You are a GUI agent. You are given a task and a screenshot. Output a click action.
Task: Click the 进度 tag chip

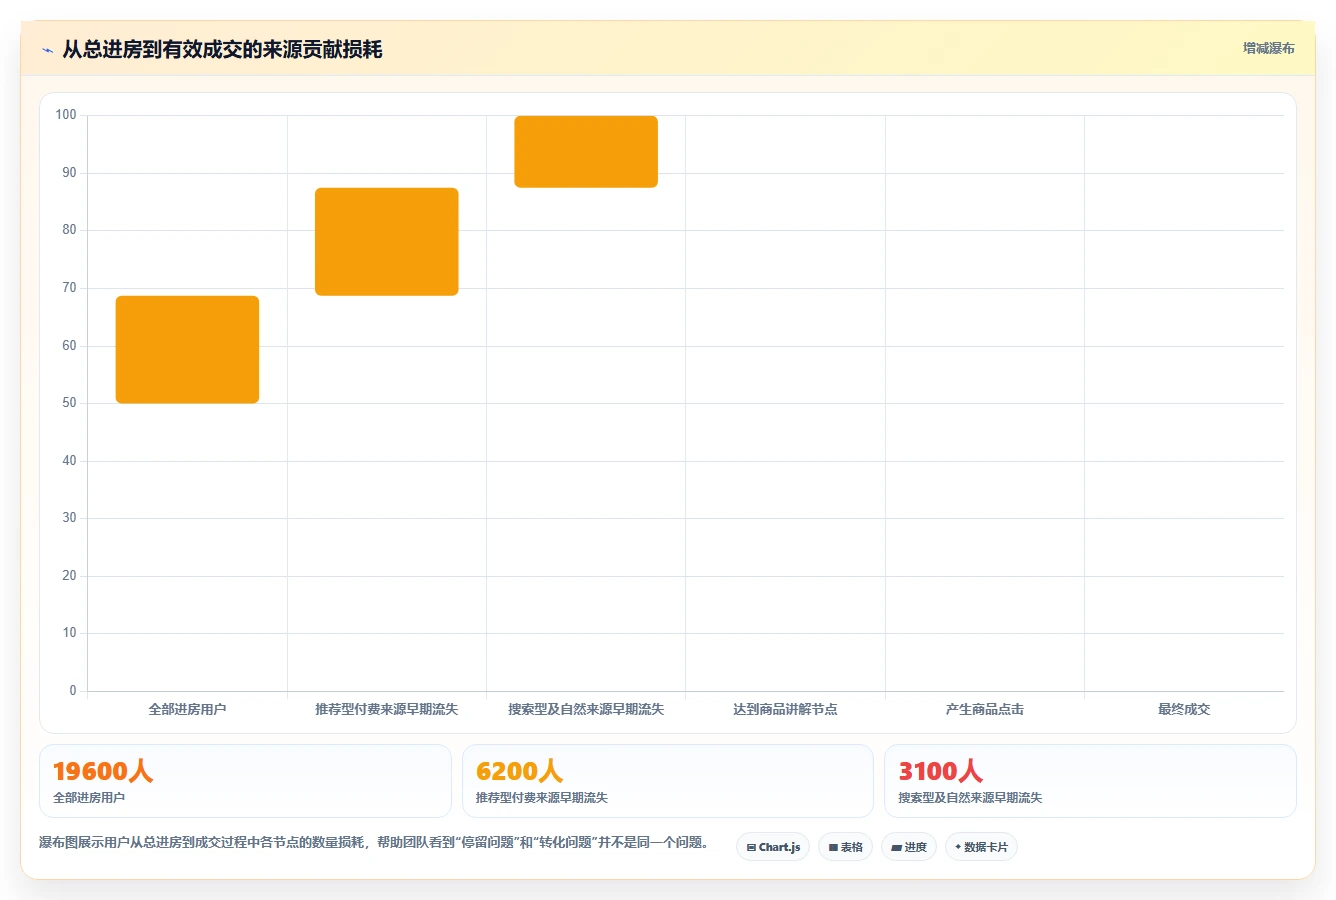pyautogui.click(x=909, y=847)
